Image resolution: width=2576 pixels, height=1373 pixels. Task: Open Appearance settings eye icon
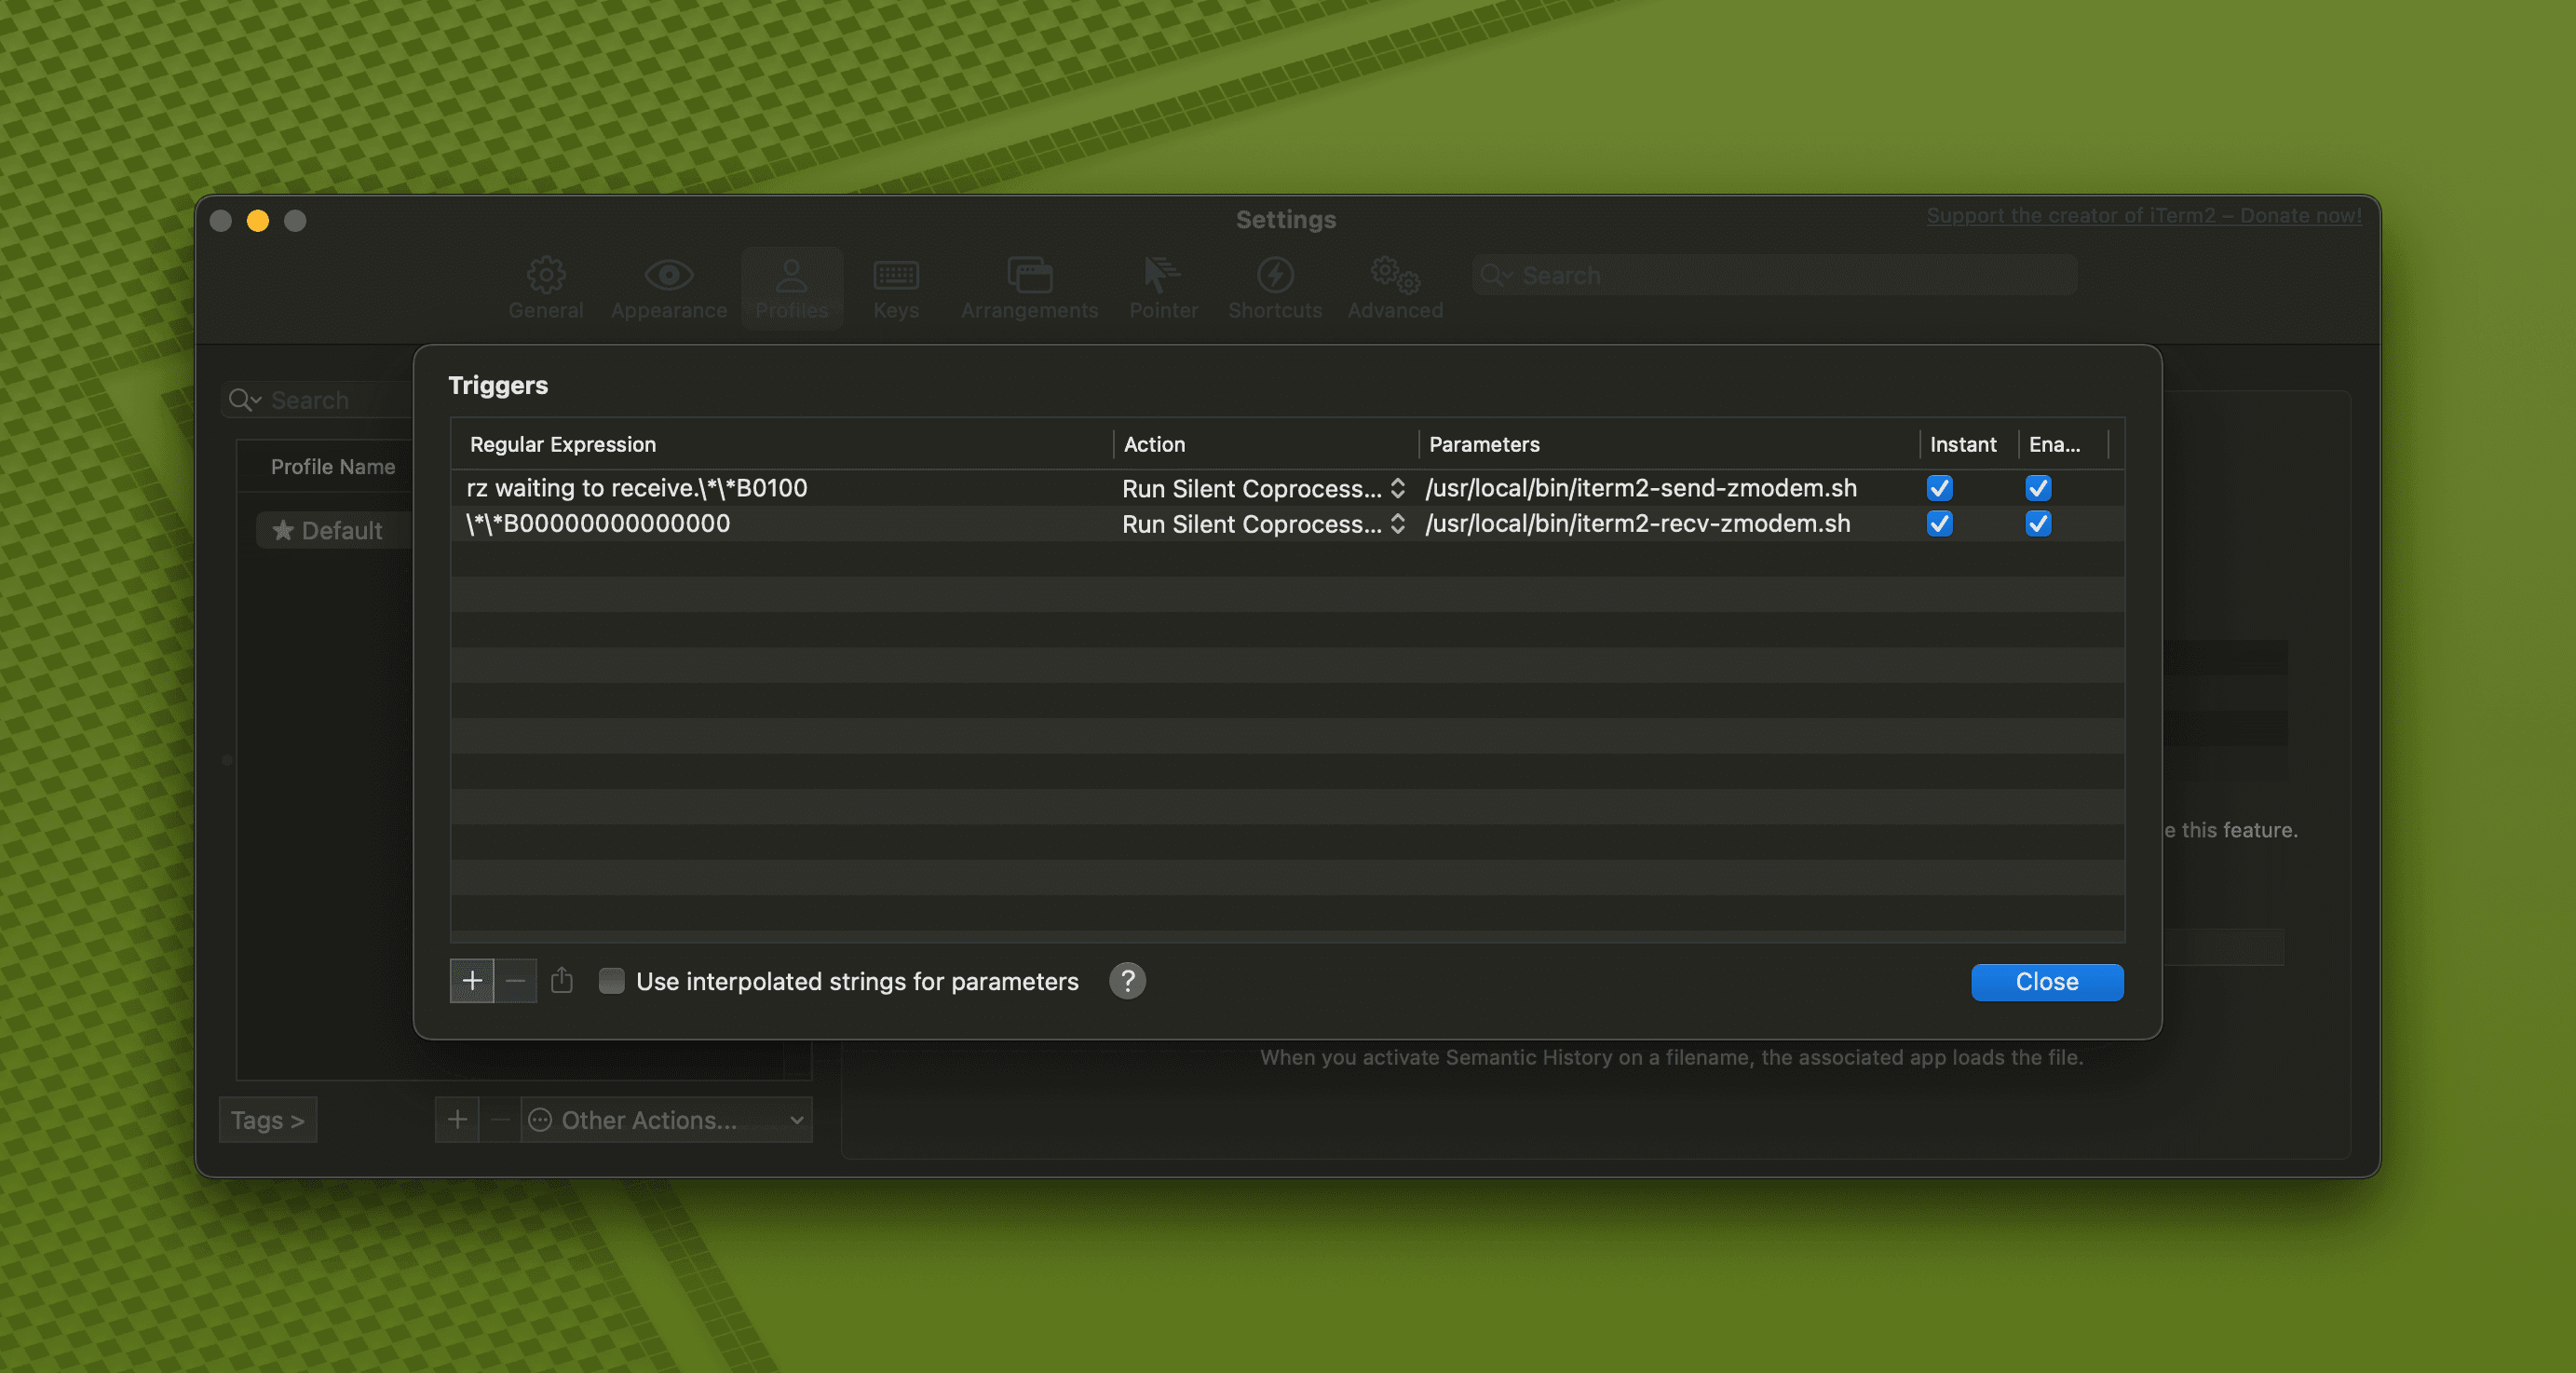click(668, 276)
